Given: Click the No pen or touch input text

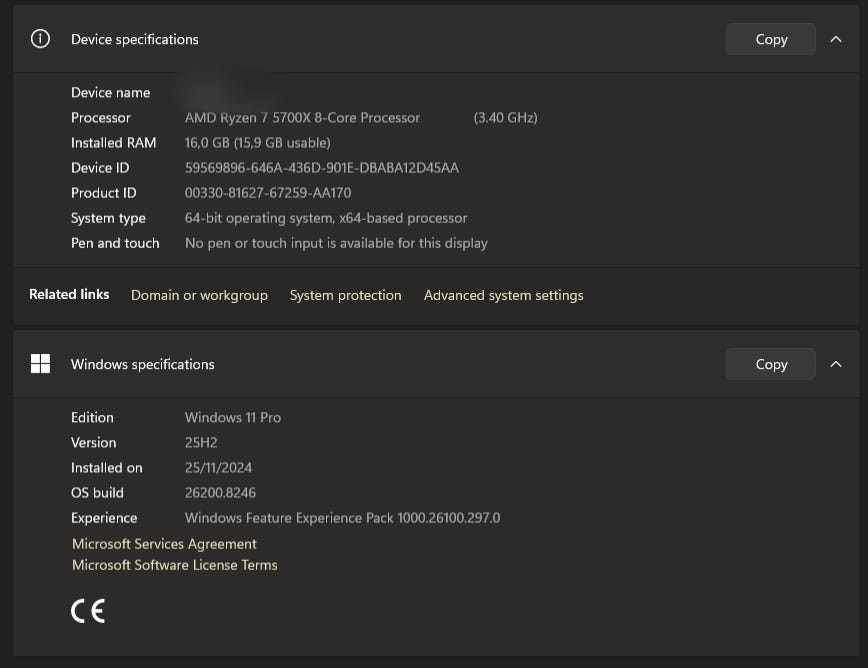Looking at the screenshot, I should click(336, 243).
